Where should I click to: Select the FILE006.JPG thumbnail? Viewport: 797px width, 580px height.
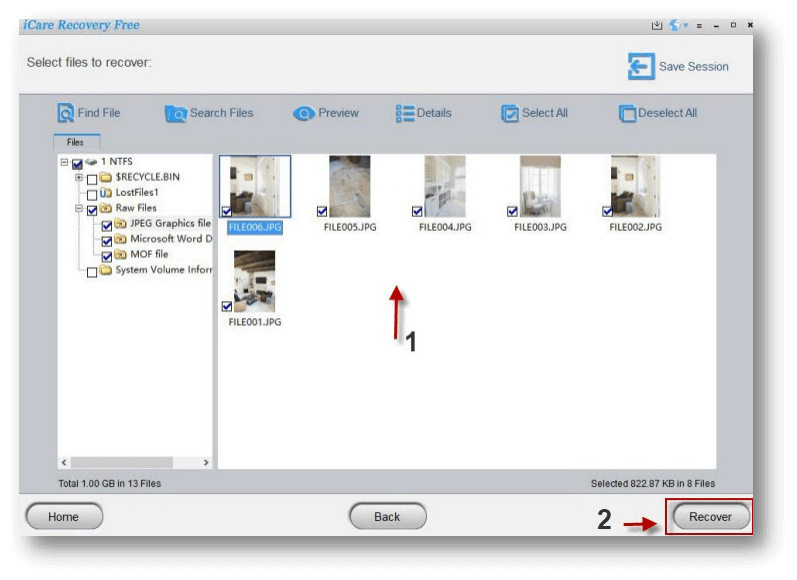pos(255,187)
